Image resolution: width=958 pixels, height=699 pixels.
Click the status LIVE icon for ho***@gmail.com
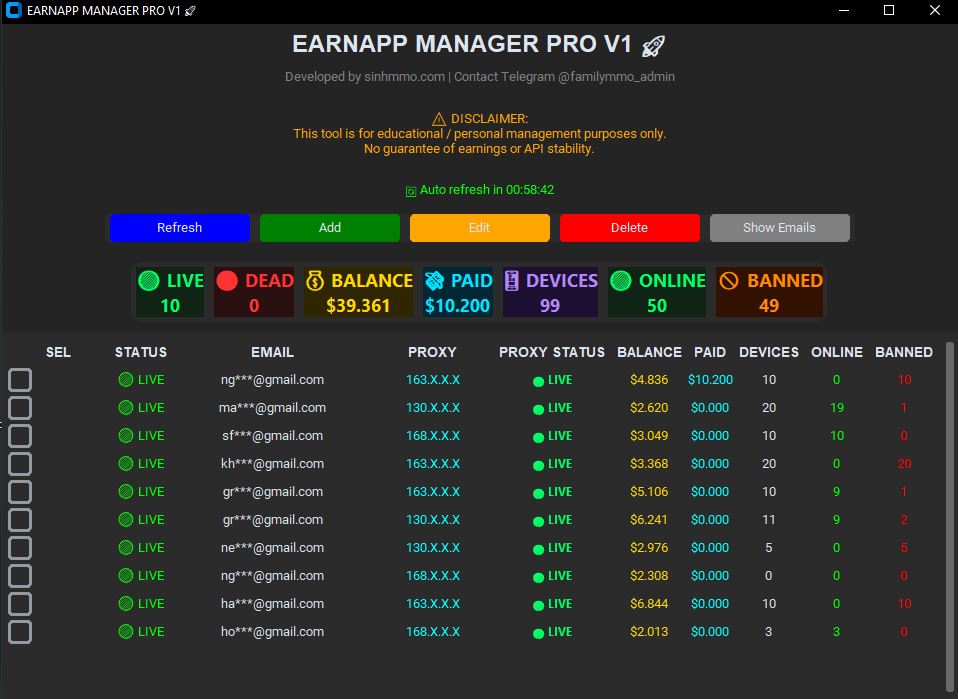click(126, 632)
